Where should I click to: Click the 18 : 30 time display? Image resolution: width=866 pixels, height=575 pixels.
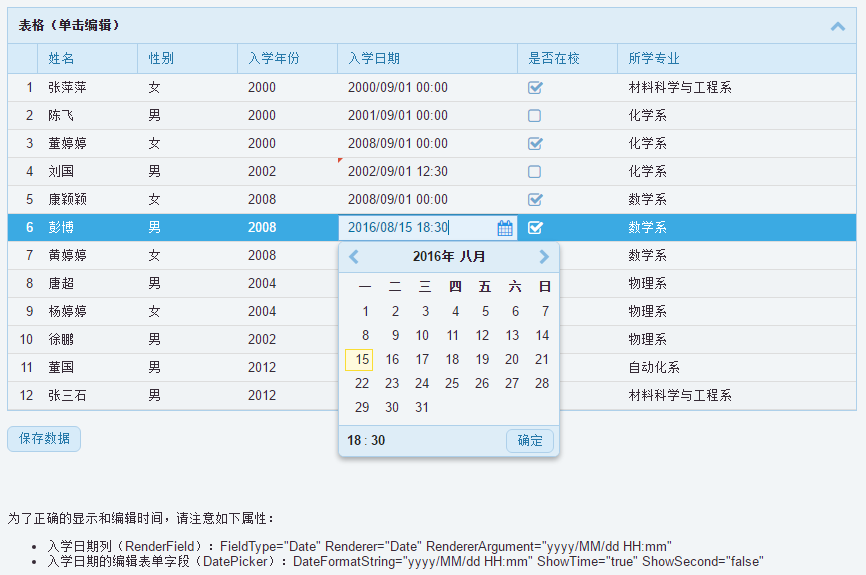[x=366, y=441]
